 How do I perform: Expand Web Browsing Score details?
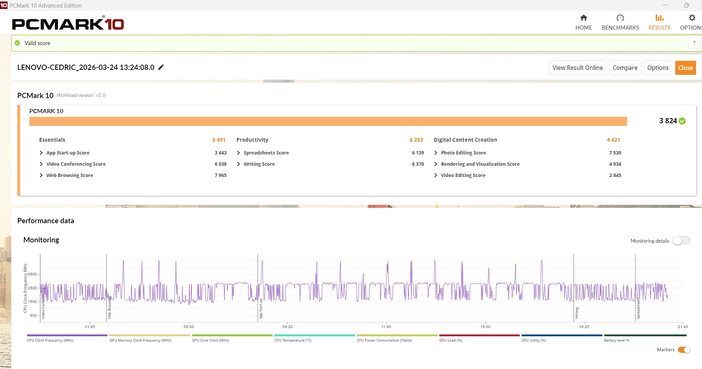(41, 175)
